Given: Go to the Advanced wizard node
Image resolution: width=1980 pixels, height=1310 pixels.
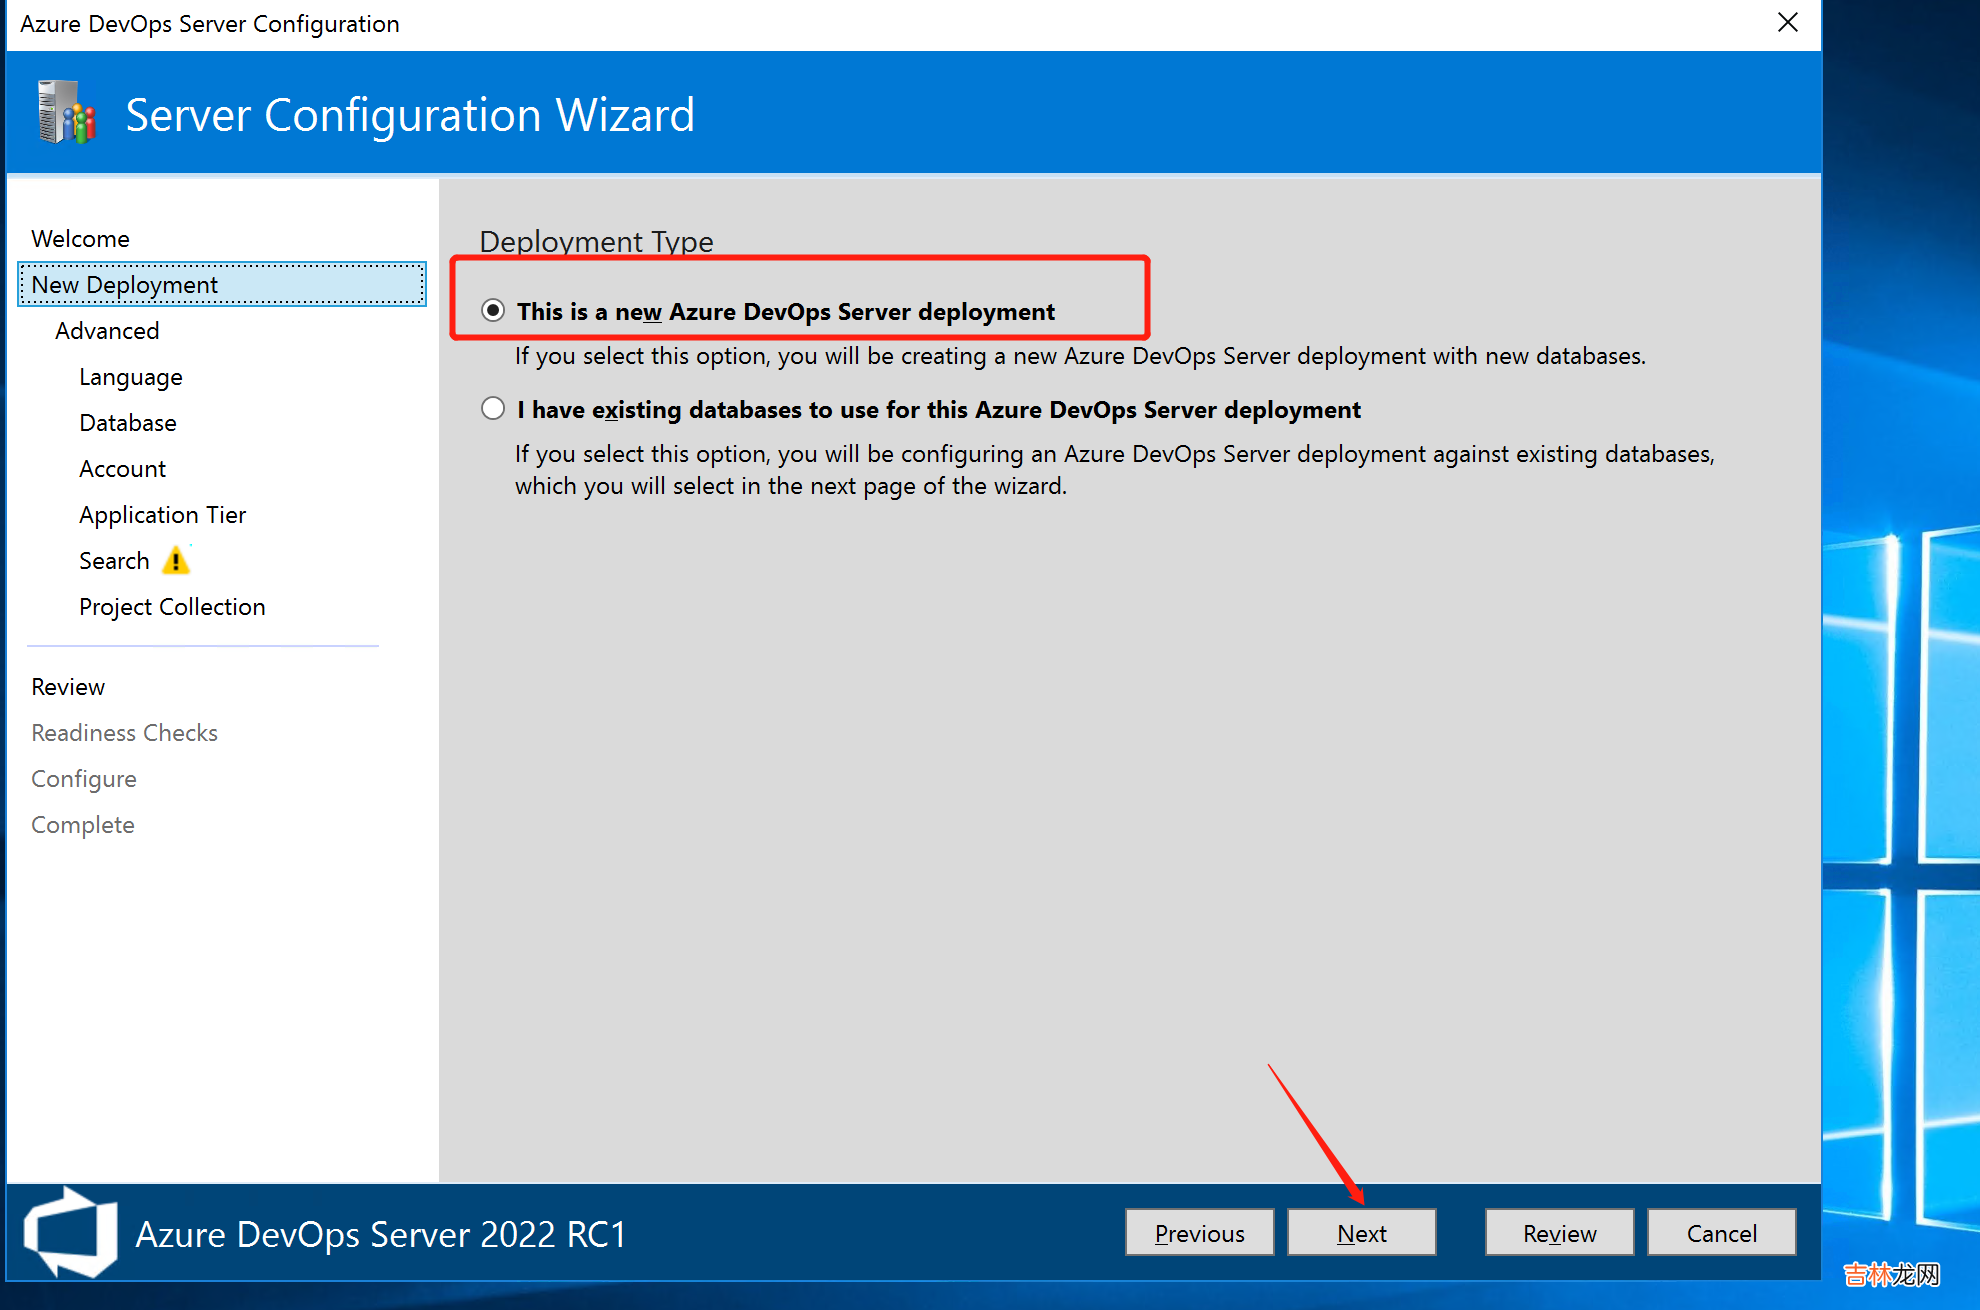Looking at the screenshot, I should pyautogui.click(x=107, y=331).
